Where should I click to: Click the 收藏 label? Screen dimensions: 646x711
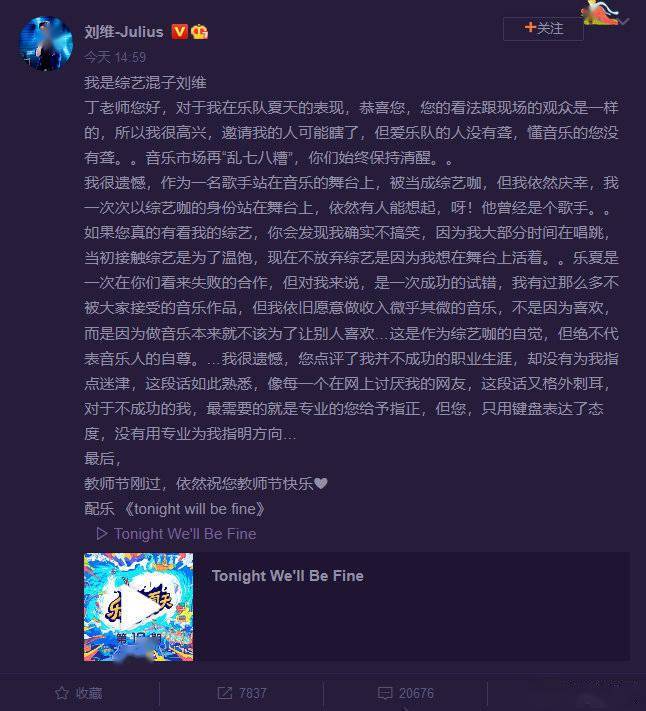[89, 693]
